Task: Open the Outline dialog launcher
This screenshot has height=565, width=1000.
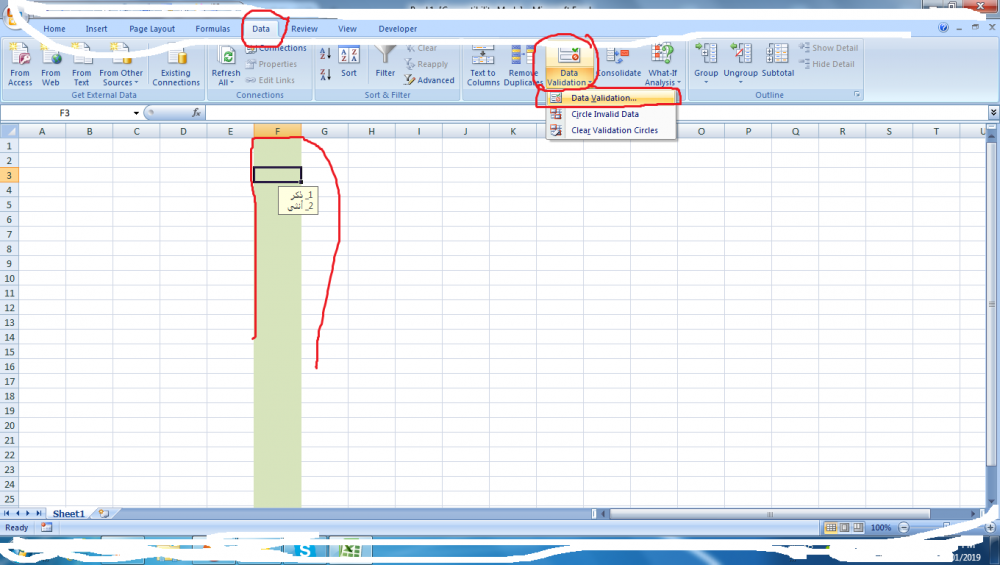Action: [x=857, y=94]
